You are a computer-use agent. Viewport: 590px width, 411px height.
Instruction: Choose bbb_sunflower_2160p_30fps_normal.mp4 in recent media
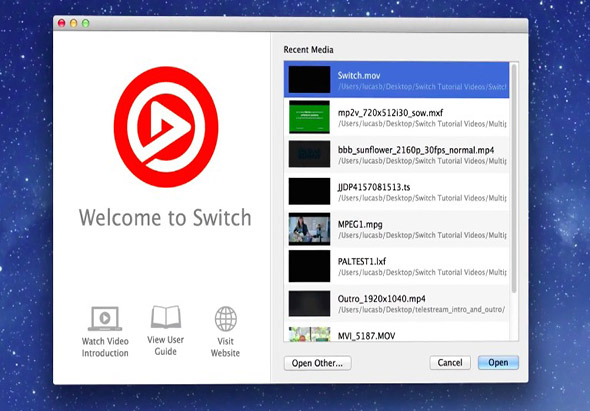(397, 154)
